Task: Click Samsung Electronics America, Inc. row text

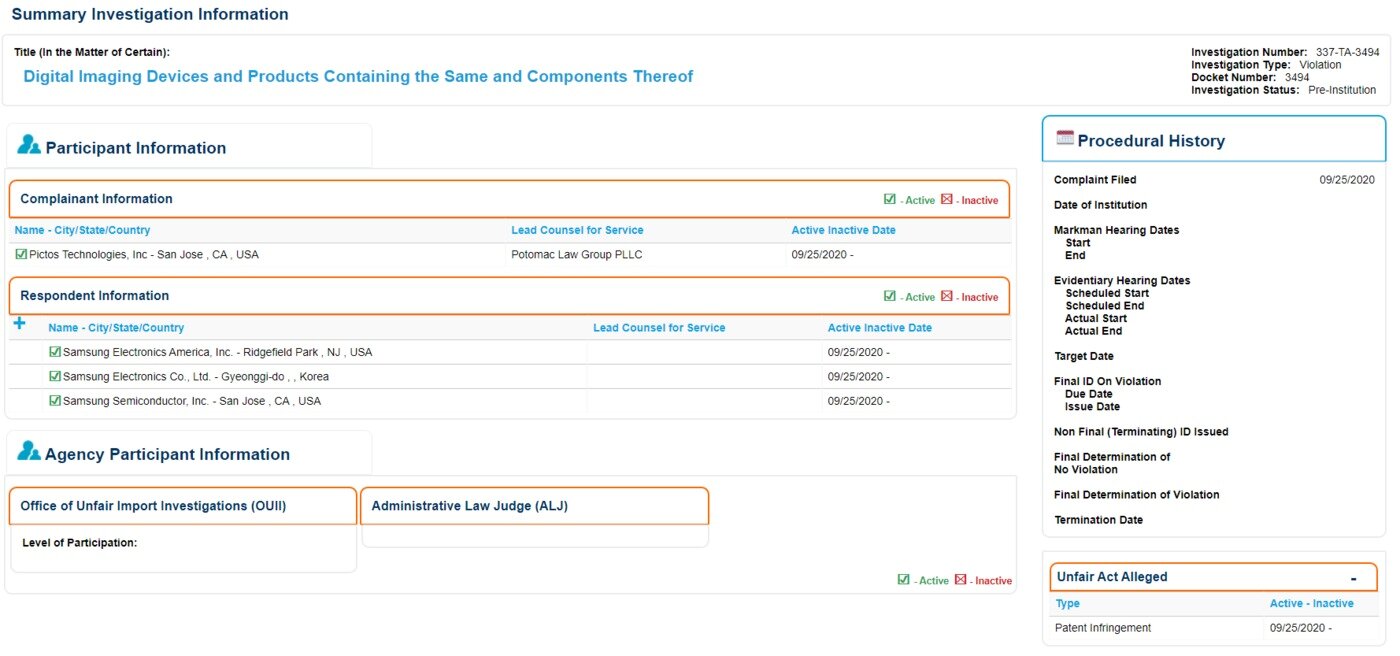Action: (x=217, y=352)
